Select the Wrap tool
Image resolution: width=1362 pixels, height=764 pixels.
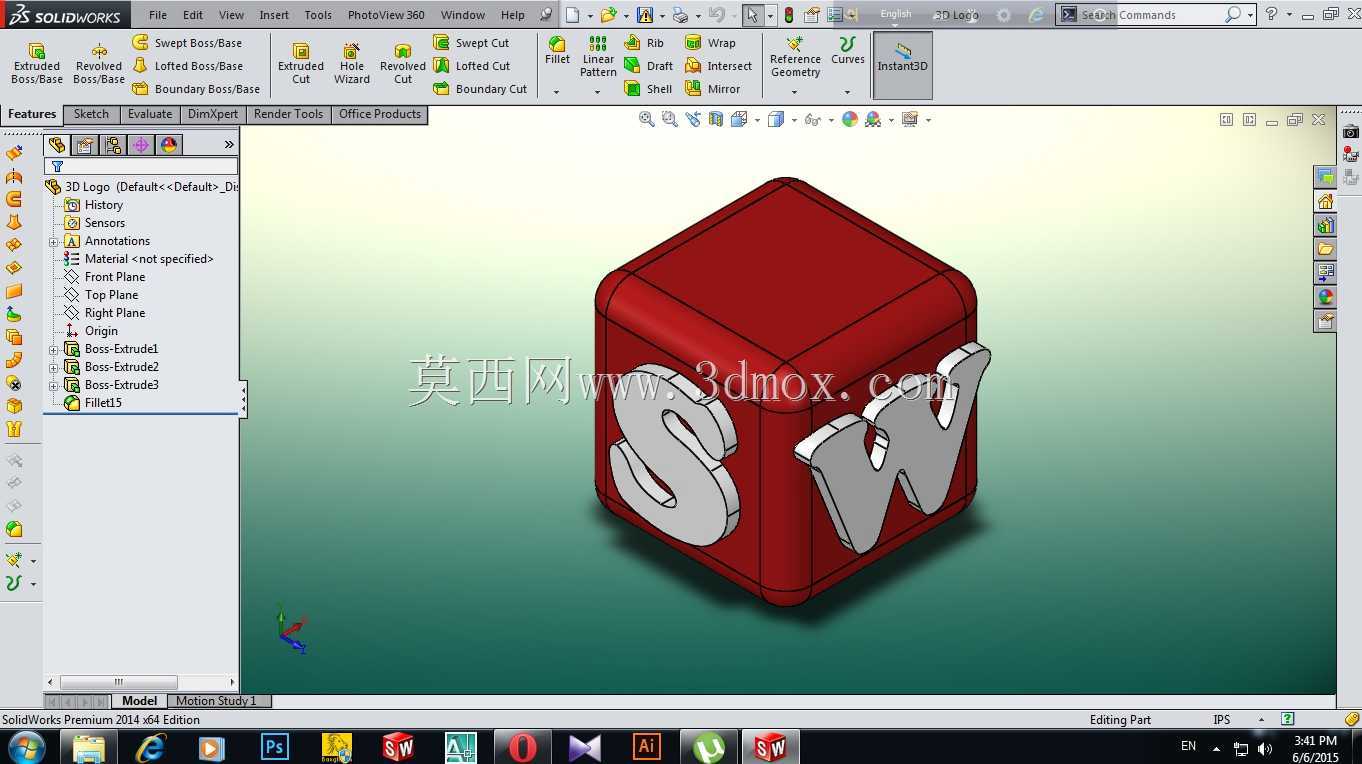pyautogui.click(x=710, y=43)
